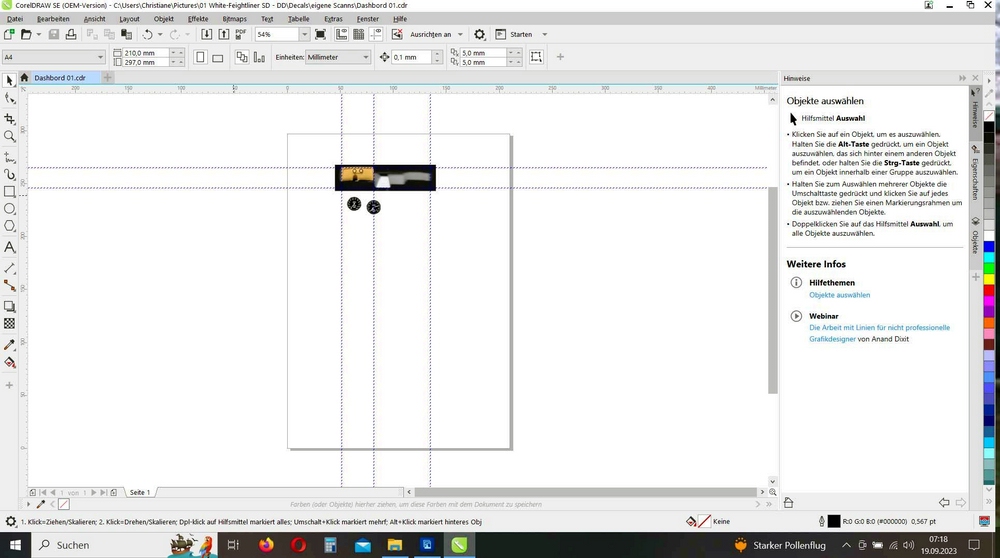Viewport: 1000px width, 558px height.
Task: Pick the Crop tool
Action: (x=10, y=119)
